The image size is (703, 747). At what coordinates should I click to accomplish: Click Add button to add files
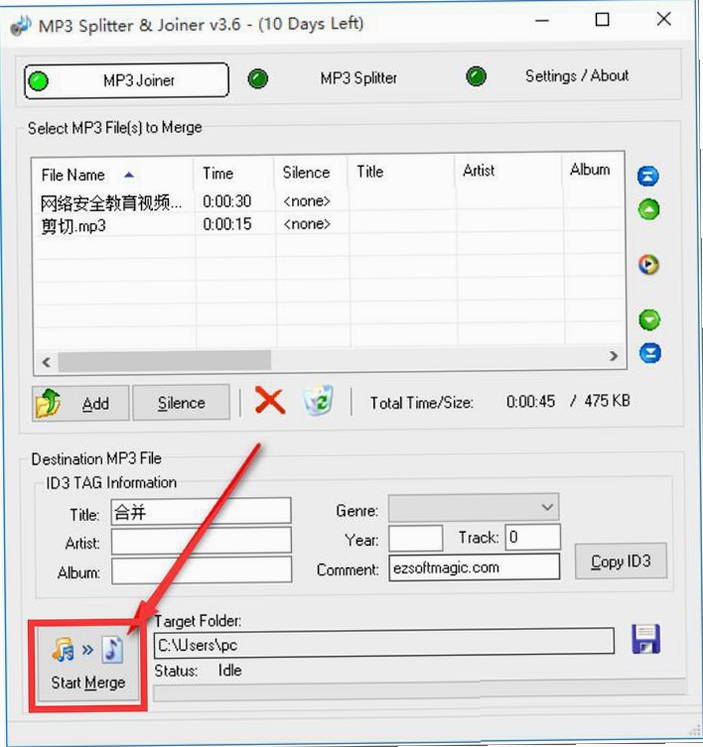80,403
